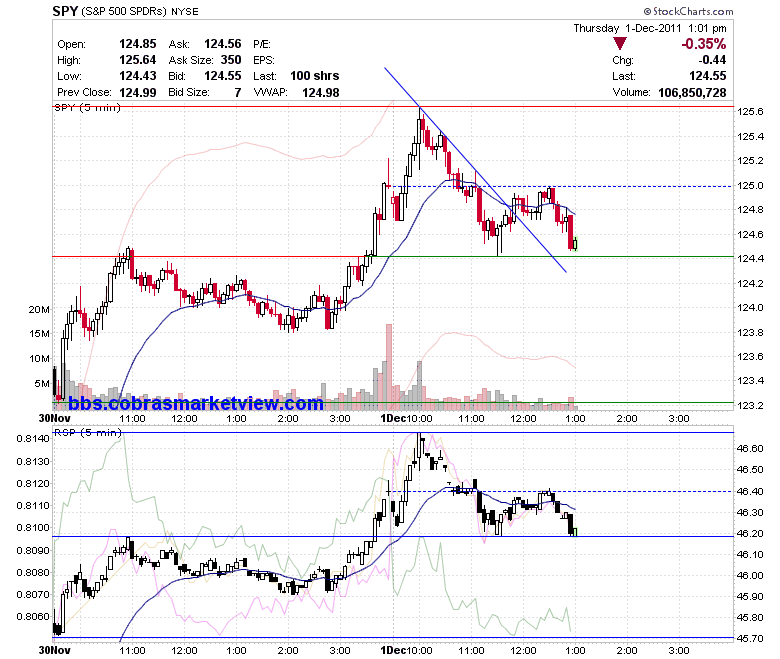The height and width of the screenshot is (659, 780).
Task: Click the last green candlestick on SPY chart
Action: click(576, 244)
